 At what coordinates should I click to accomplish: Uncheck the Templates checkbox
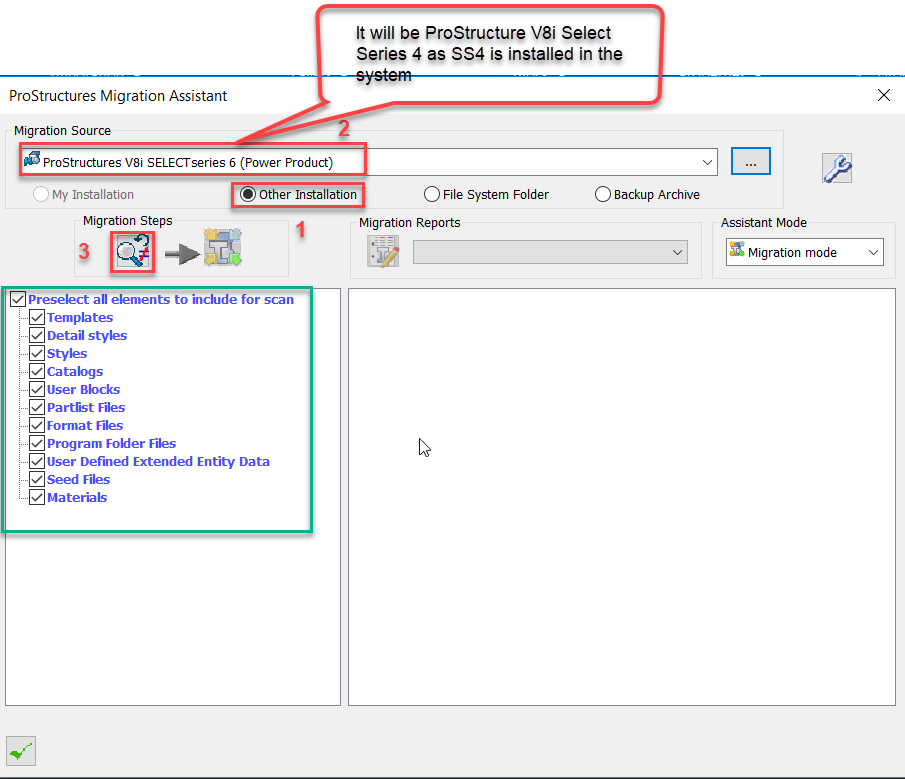(x=37, y=317)
